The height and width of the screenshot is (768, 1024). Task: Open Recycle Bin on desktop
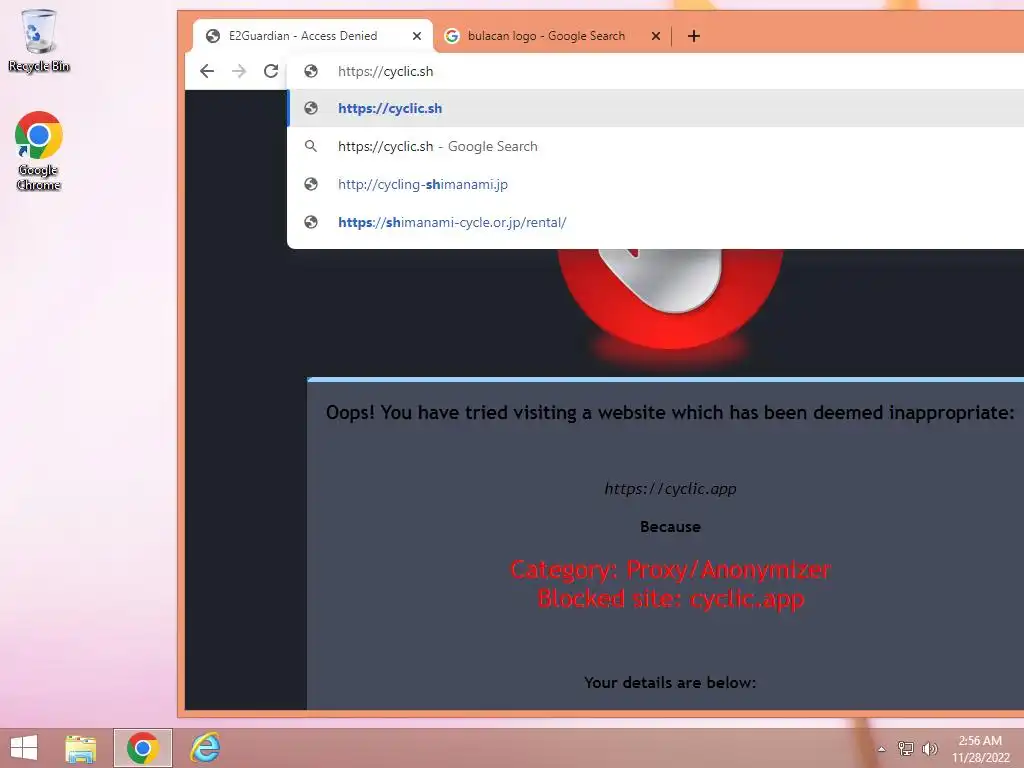(x=39, y=40)
